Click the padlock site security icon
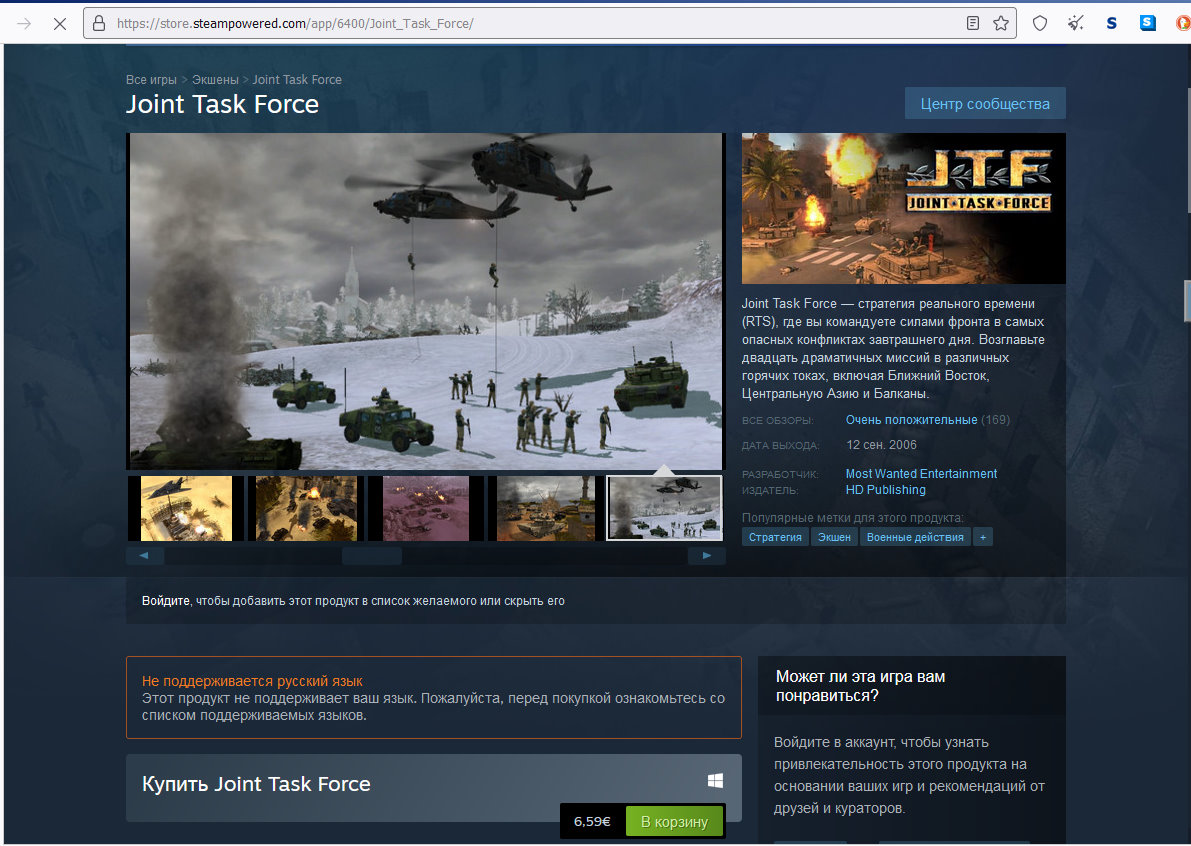Image resolution: width=1191 pixels, height=846 pixels. click(x=99, y=24)
